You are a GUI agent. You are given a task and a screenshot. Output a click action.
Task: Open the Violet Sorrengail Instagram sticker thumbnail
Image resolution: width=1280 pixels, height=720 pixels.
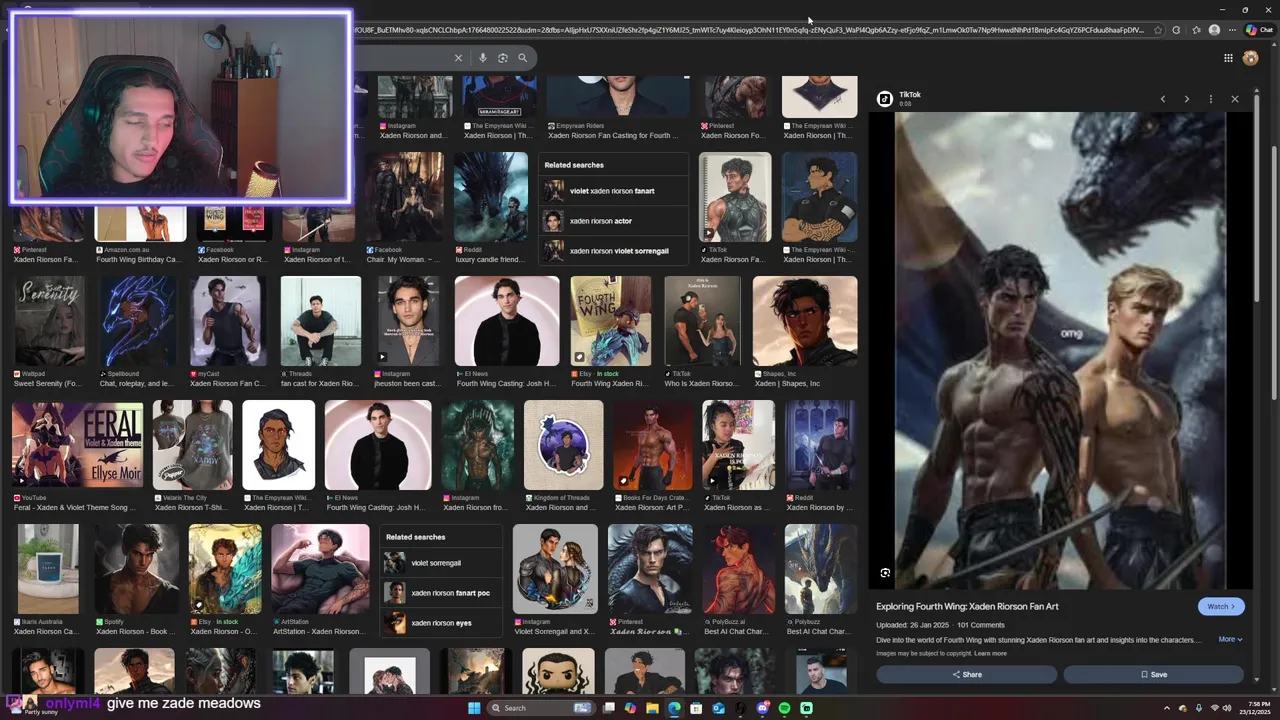tap(555, 569)
